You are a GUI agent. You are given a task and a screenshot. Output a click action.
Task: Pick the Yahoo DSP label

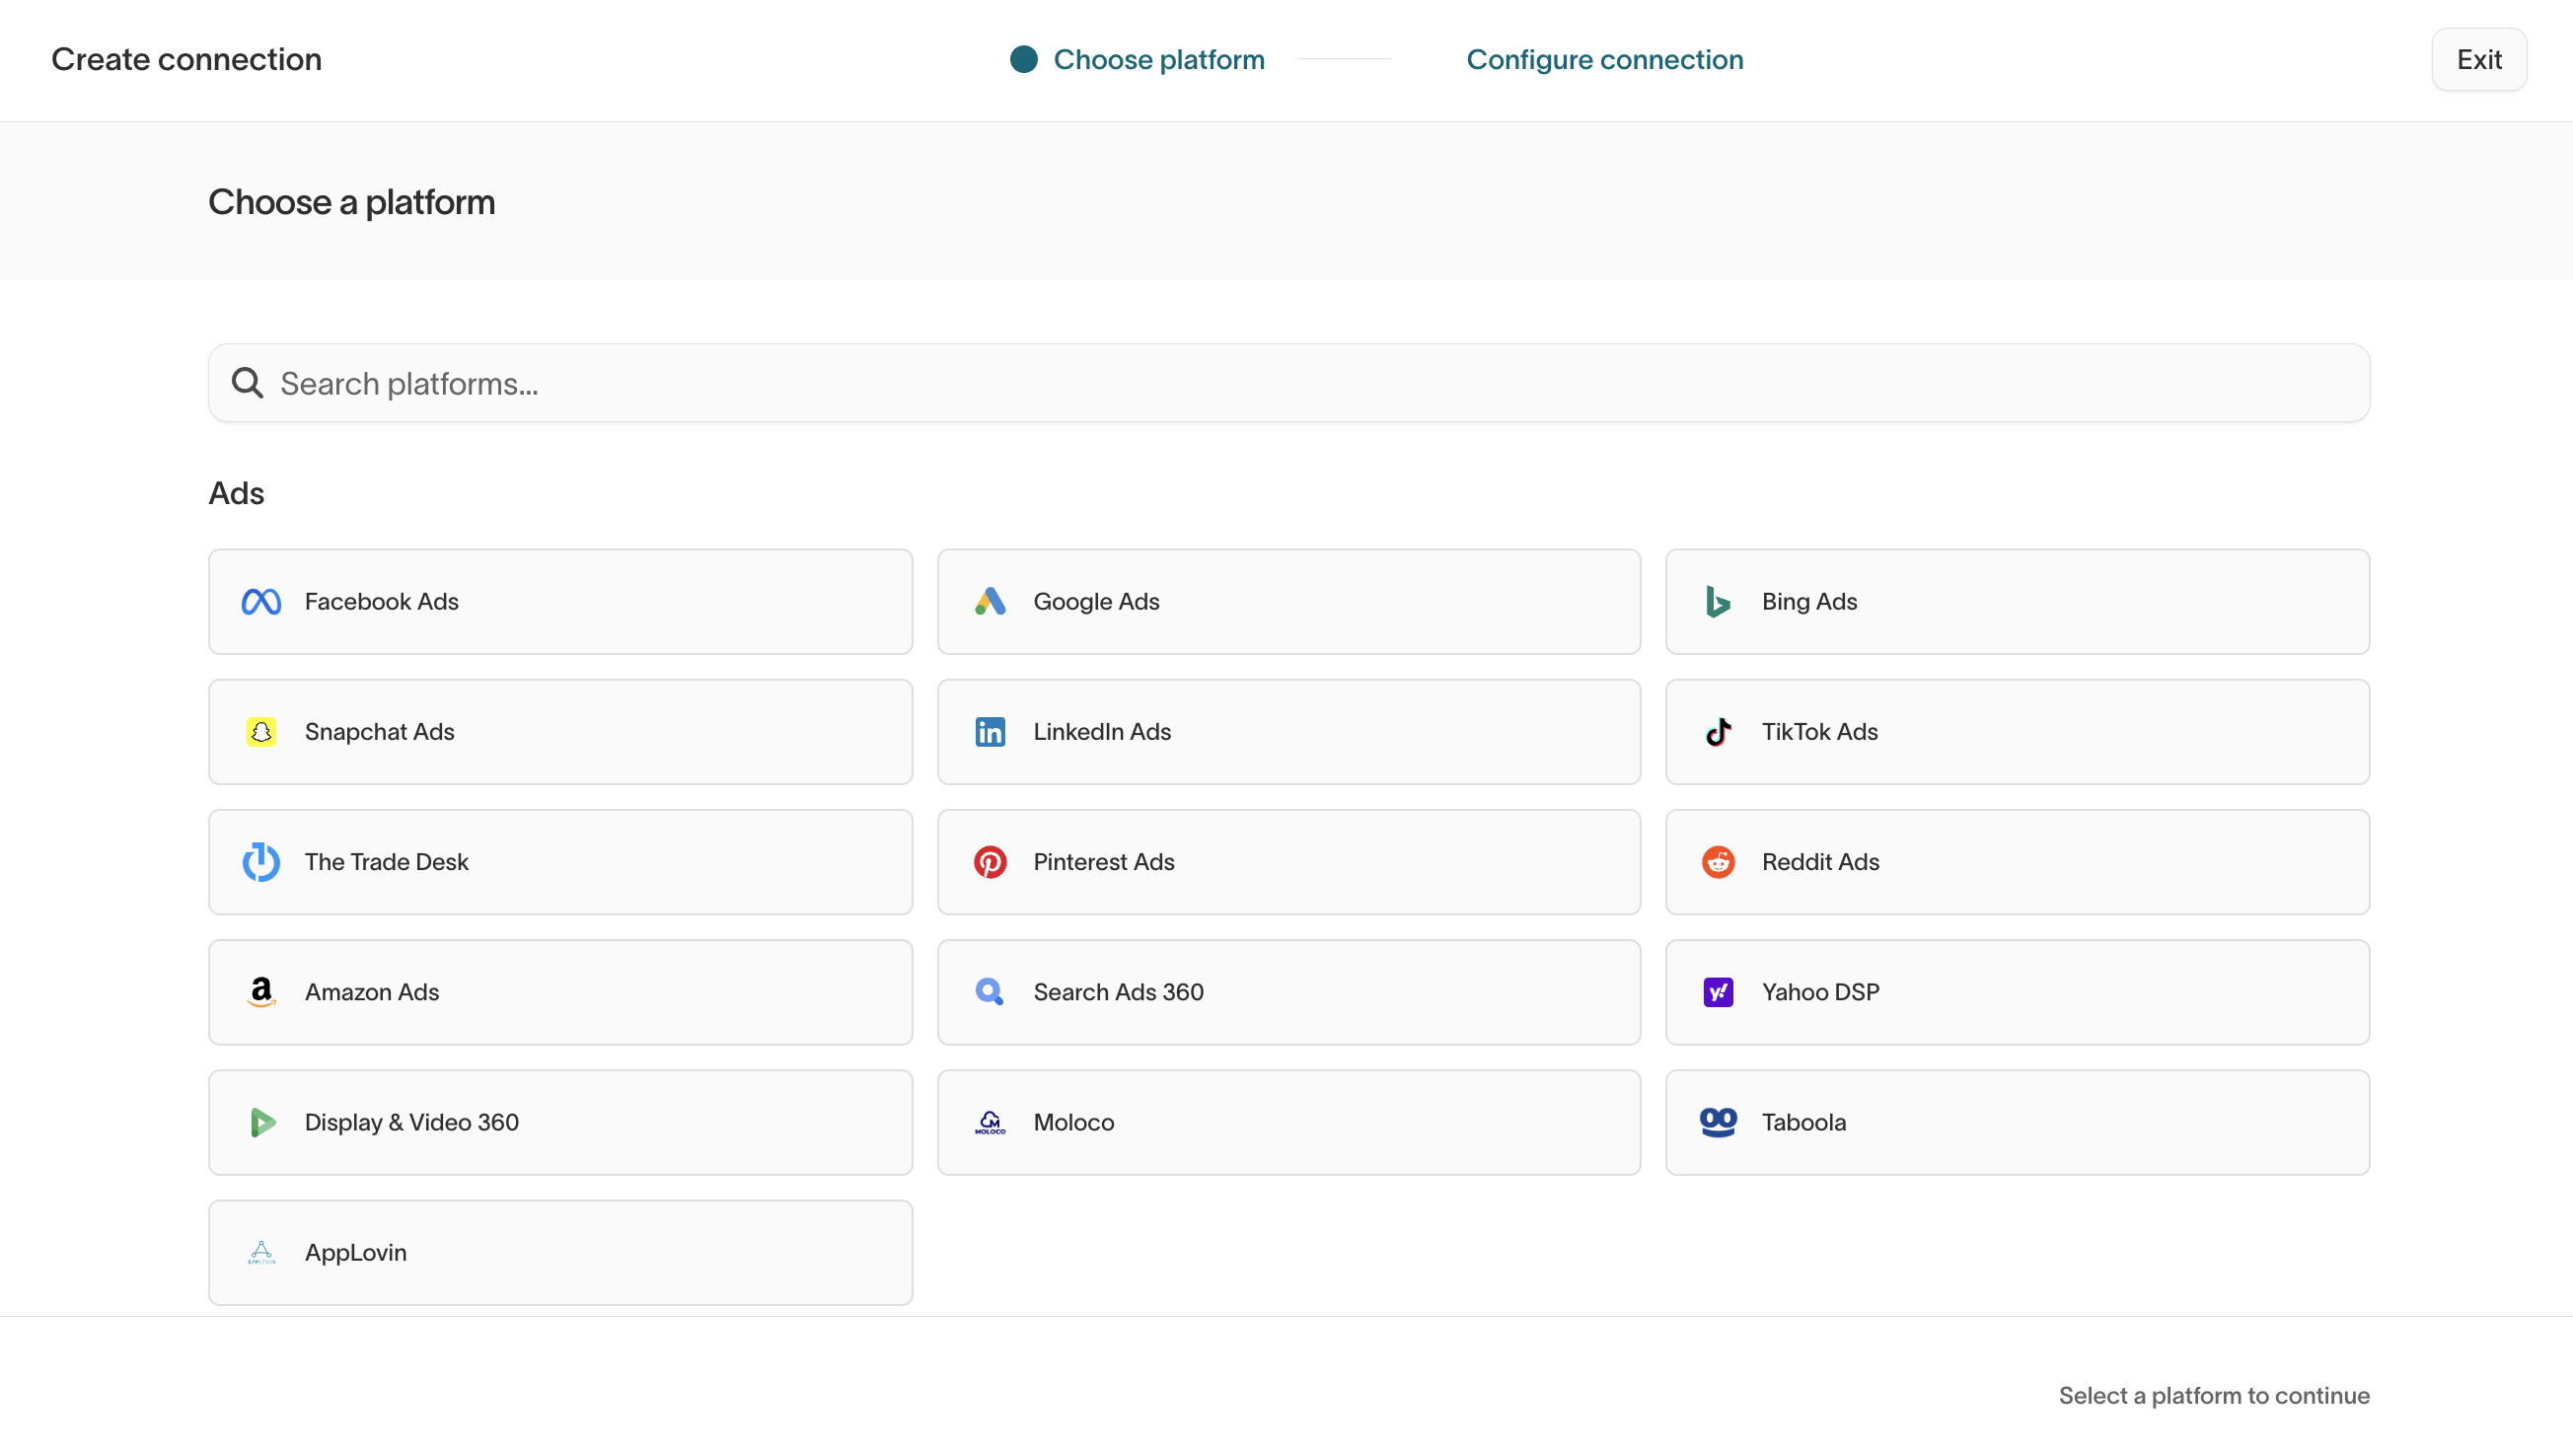(1820, 992)
